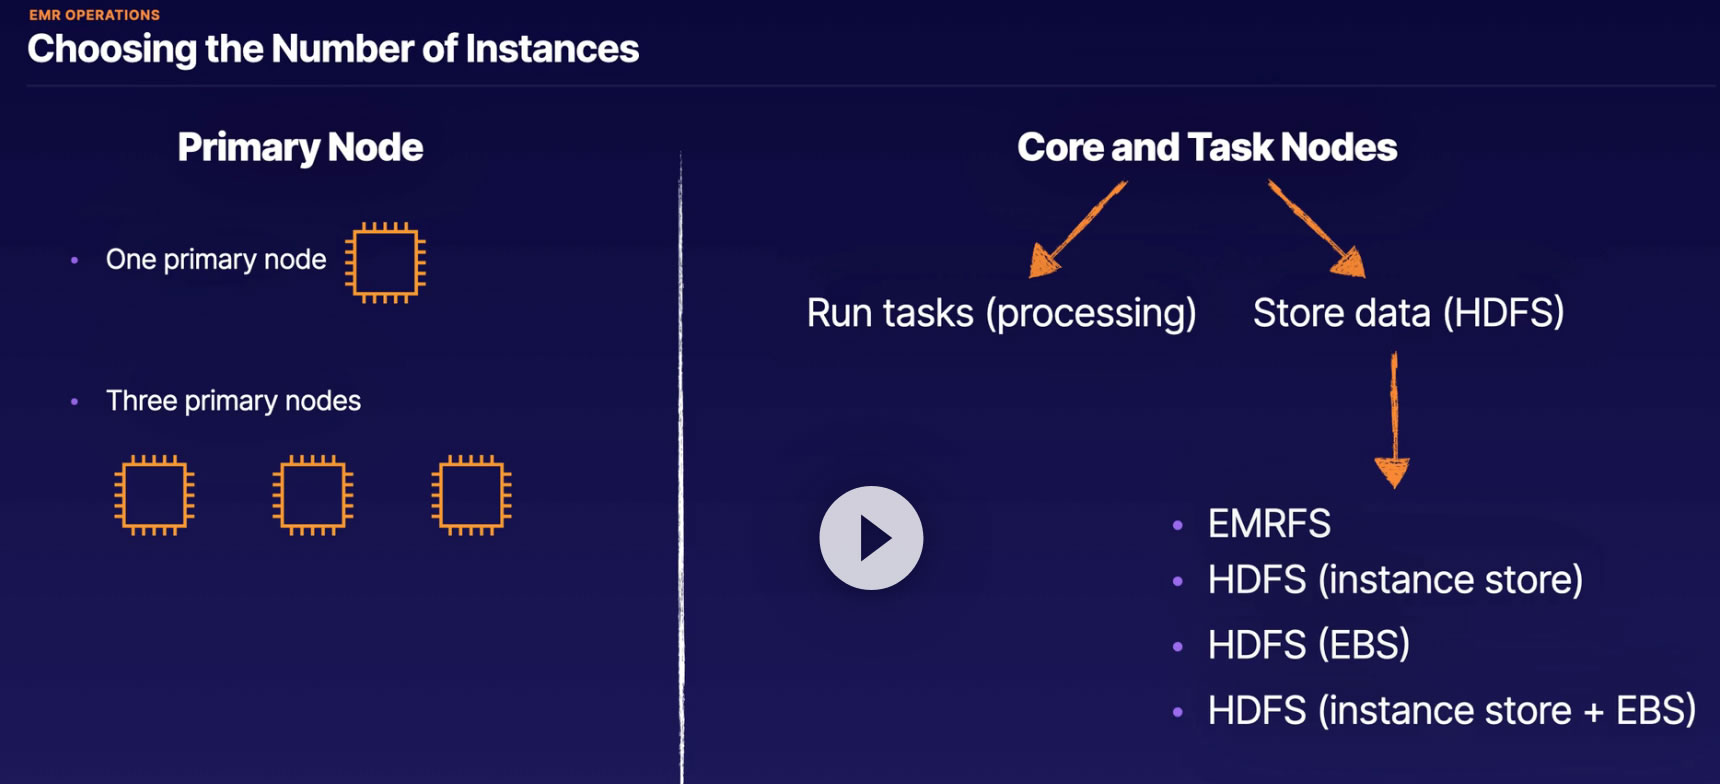
Task: Click the Choosing the Number of Instances title
Action: coord(333,49)
